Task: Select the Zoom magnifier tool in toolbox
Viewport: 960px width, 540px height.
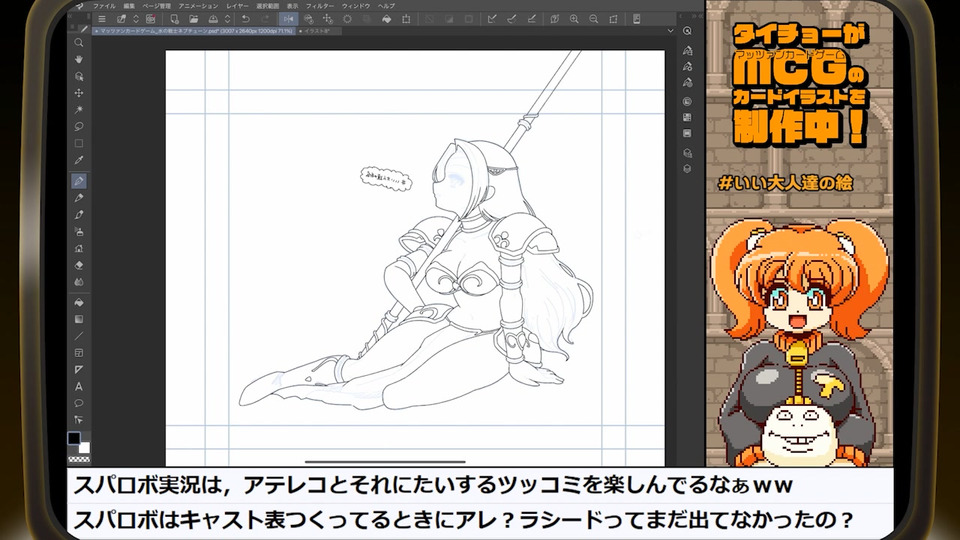Action: (x=79, y=42)
